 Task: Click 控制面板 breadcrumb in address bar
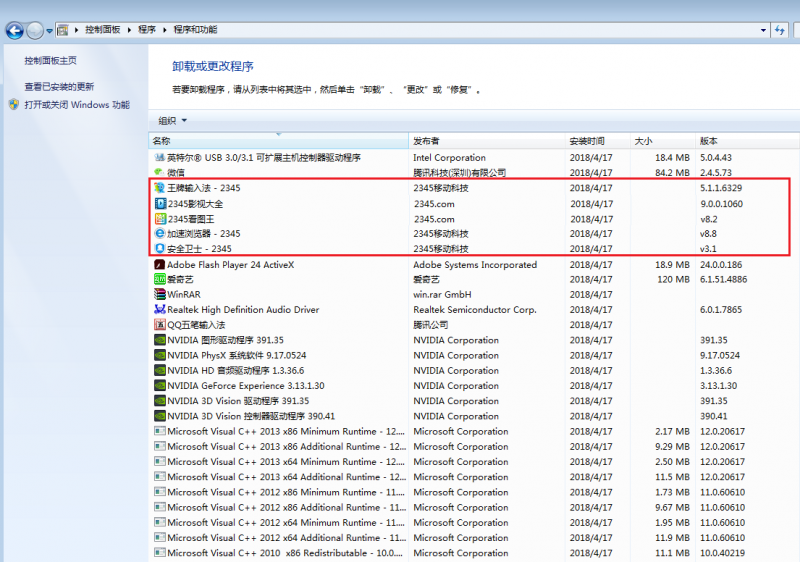pyautogui.click(x=103, y=30)
